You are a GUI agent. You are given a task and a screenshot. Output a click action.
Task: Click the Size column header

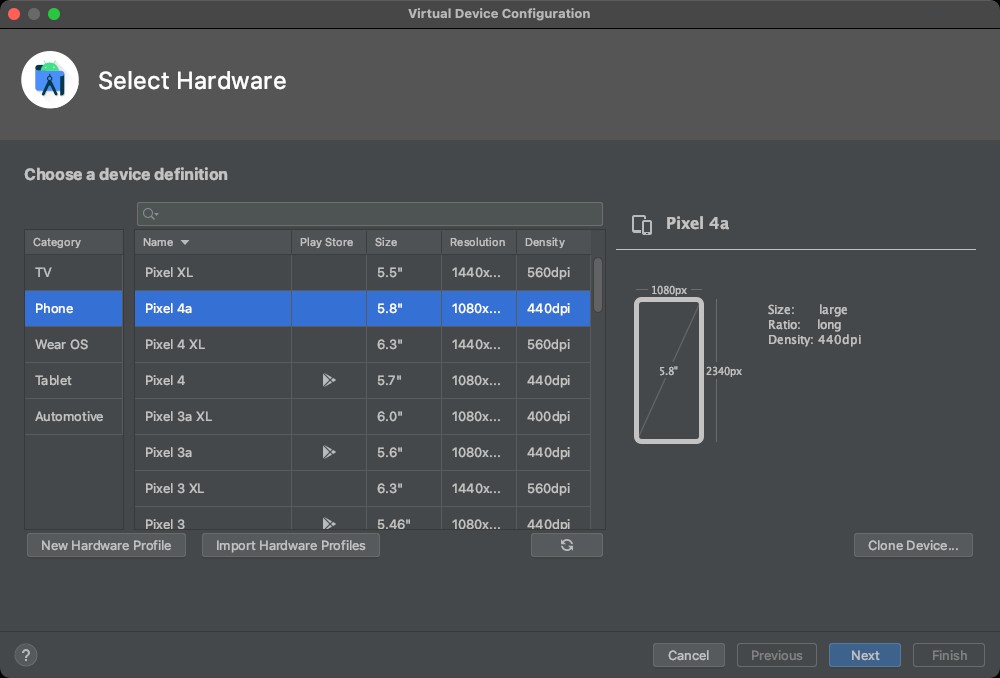point(404,242)
